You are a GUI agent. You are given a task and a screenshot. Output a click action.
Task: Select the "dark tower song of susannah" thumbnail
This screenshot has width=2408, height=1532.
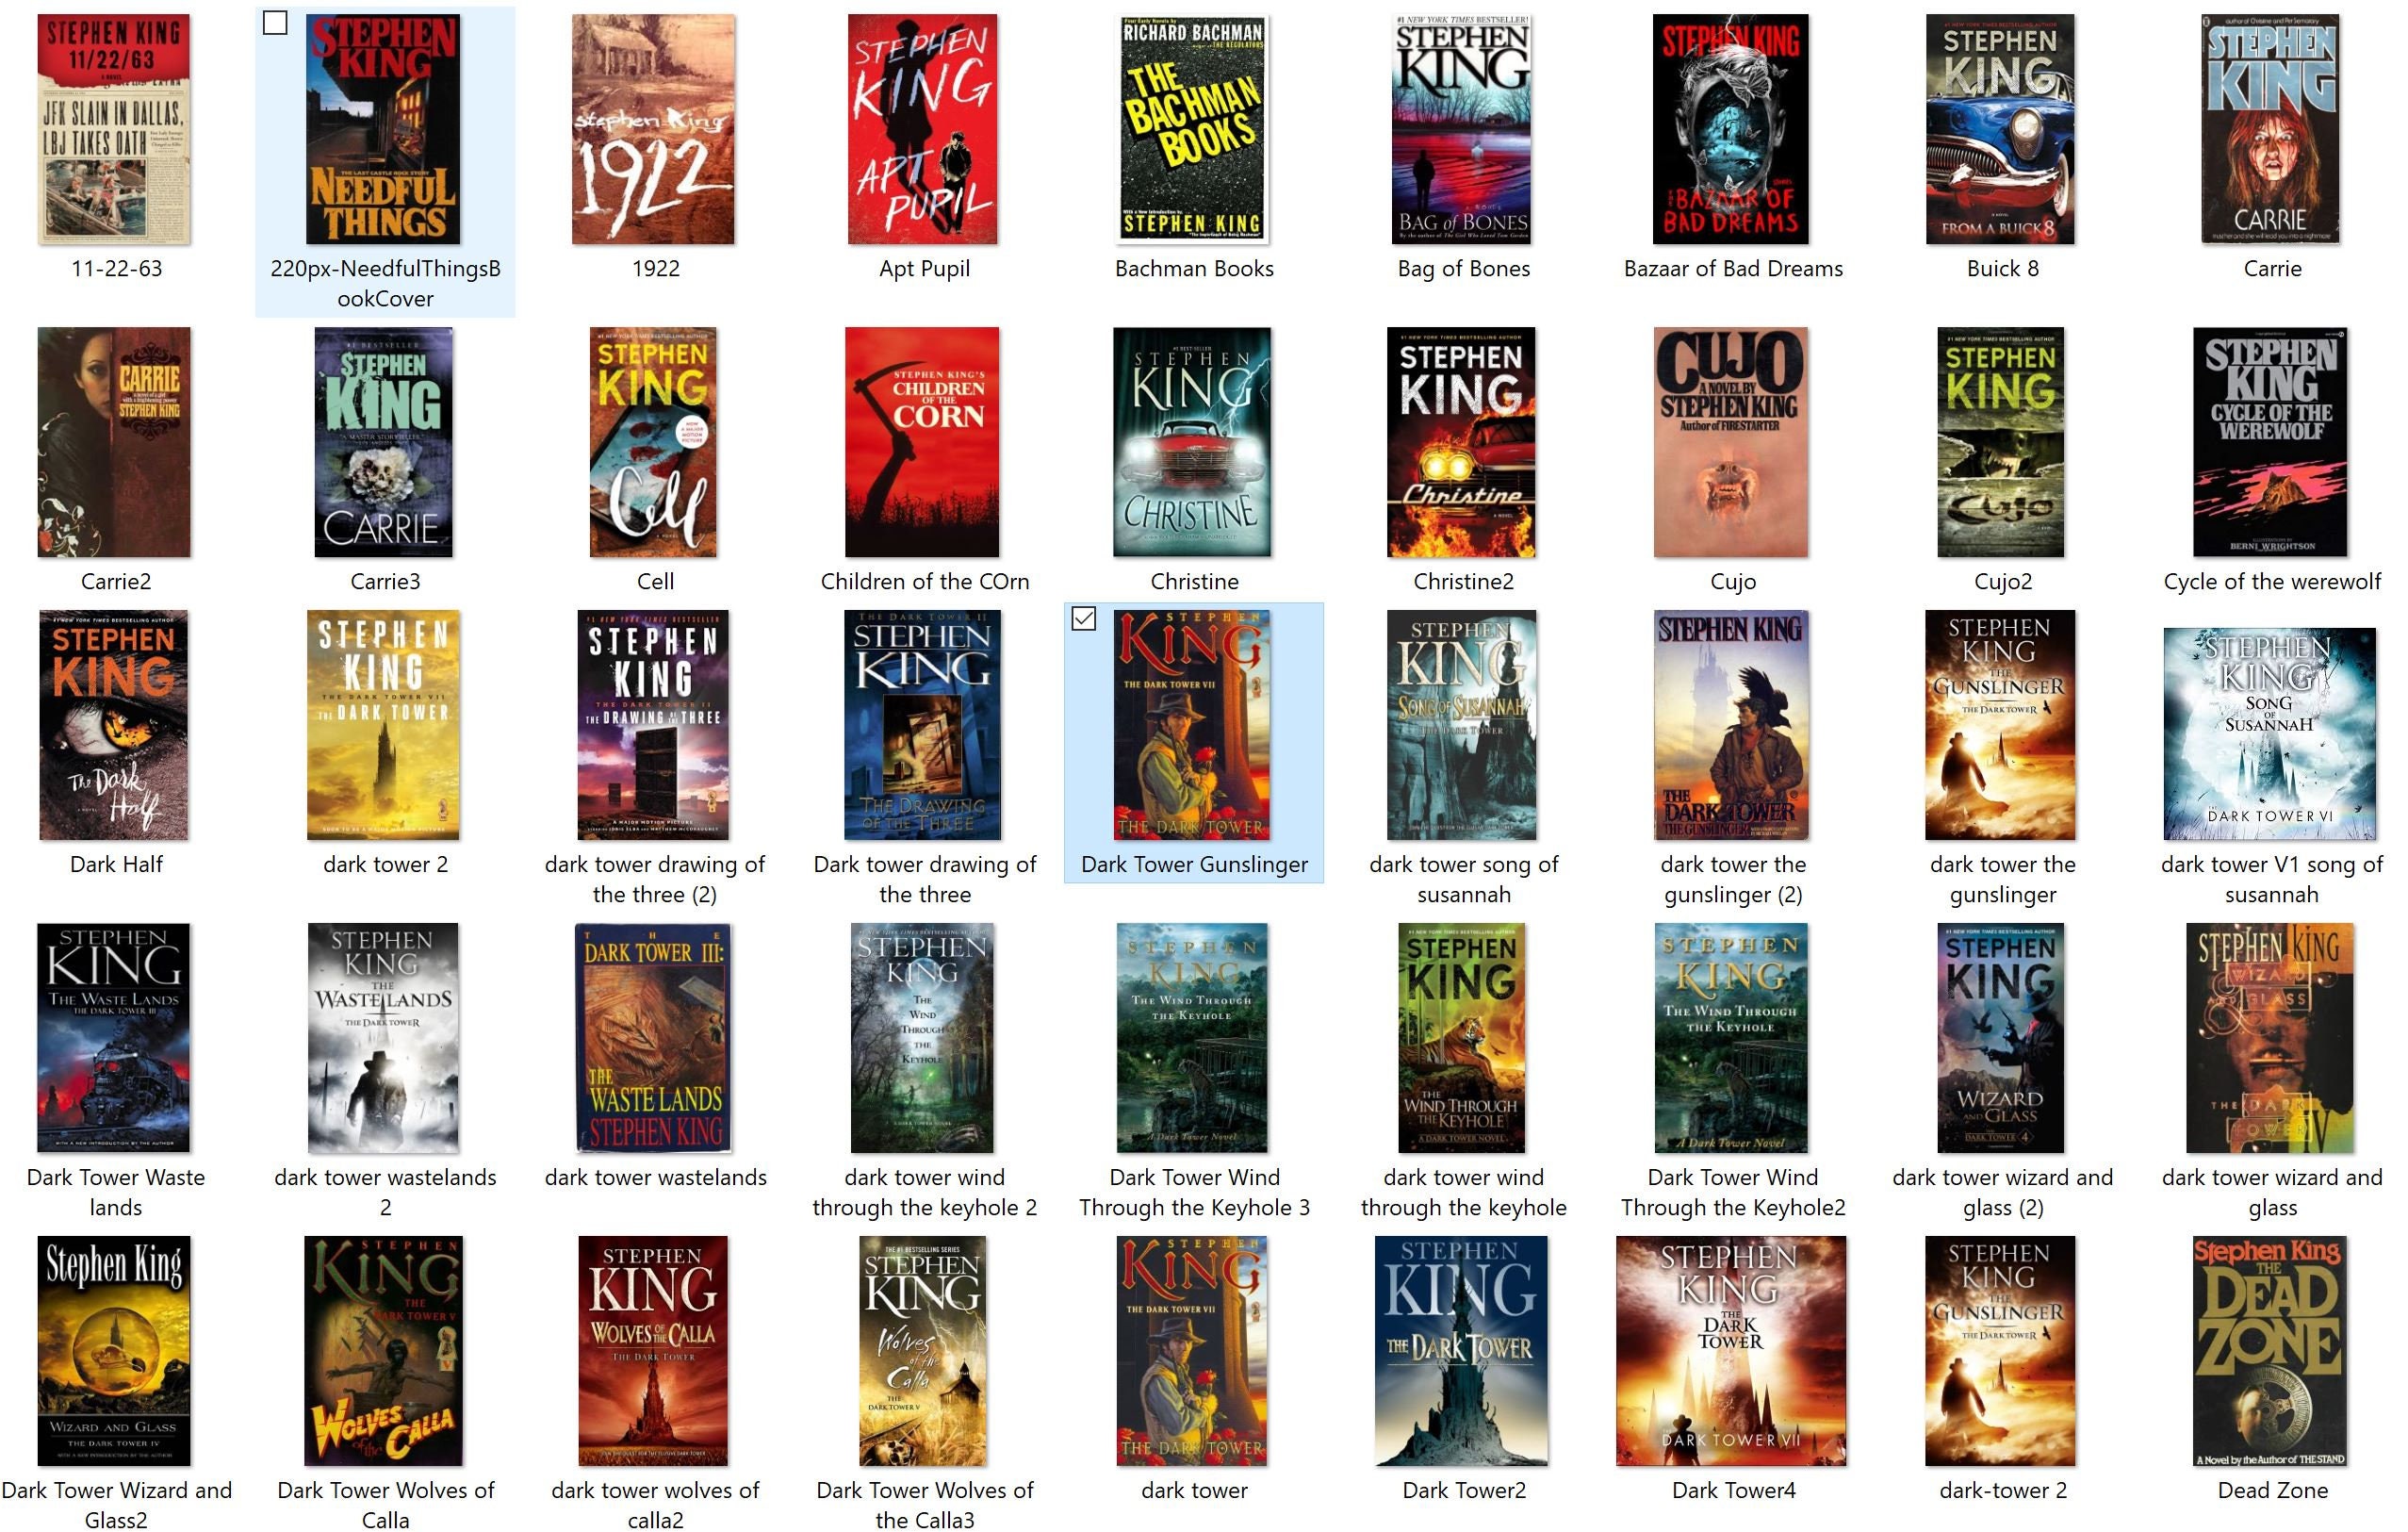(1462, 725)
